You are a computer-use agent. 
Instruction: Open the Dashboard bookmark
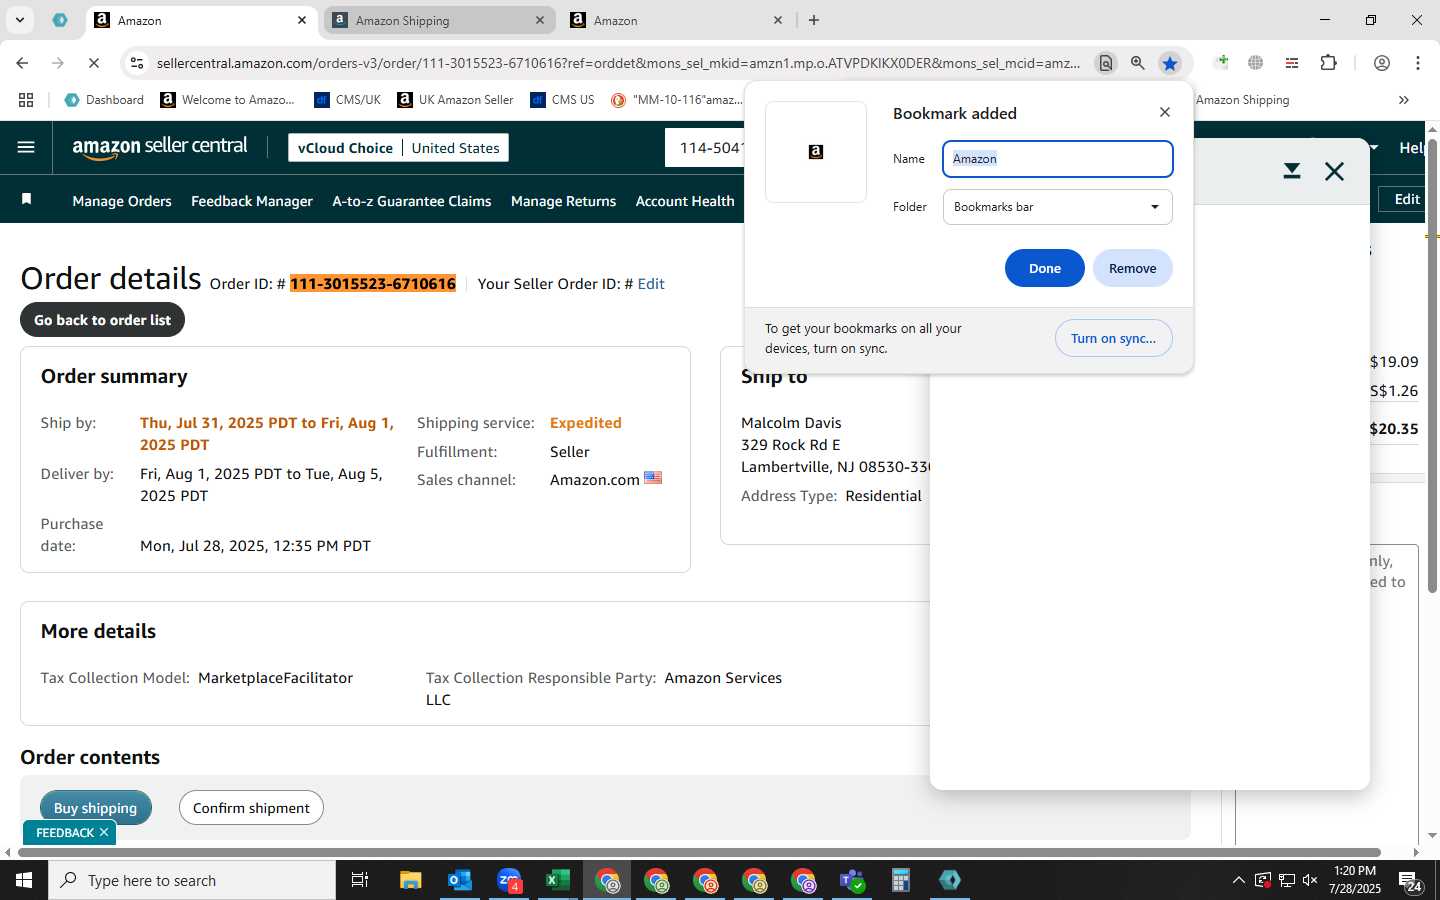[104, 100]
